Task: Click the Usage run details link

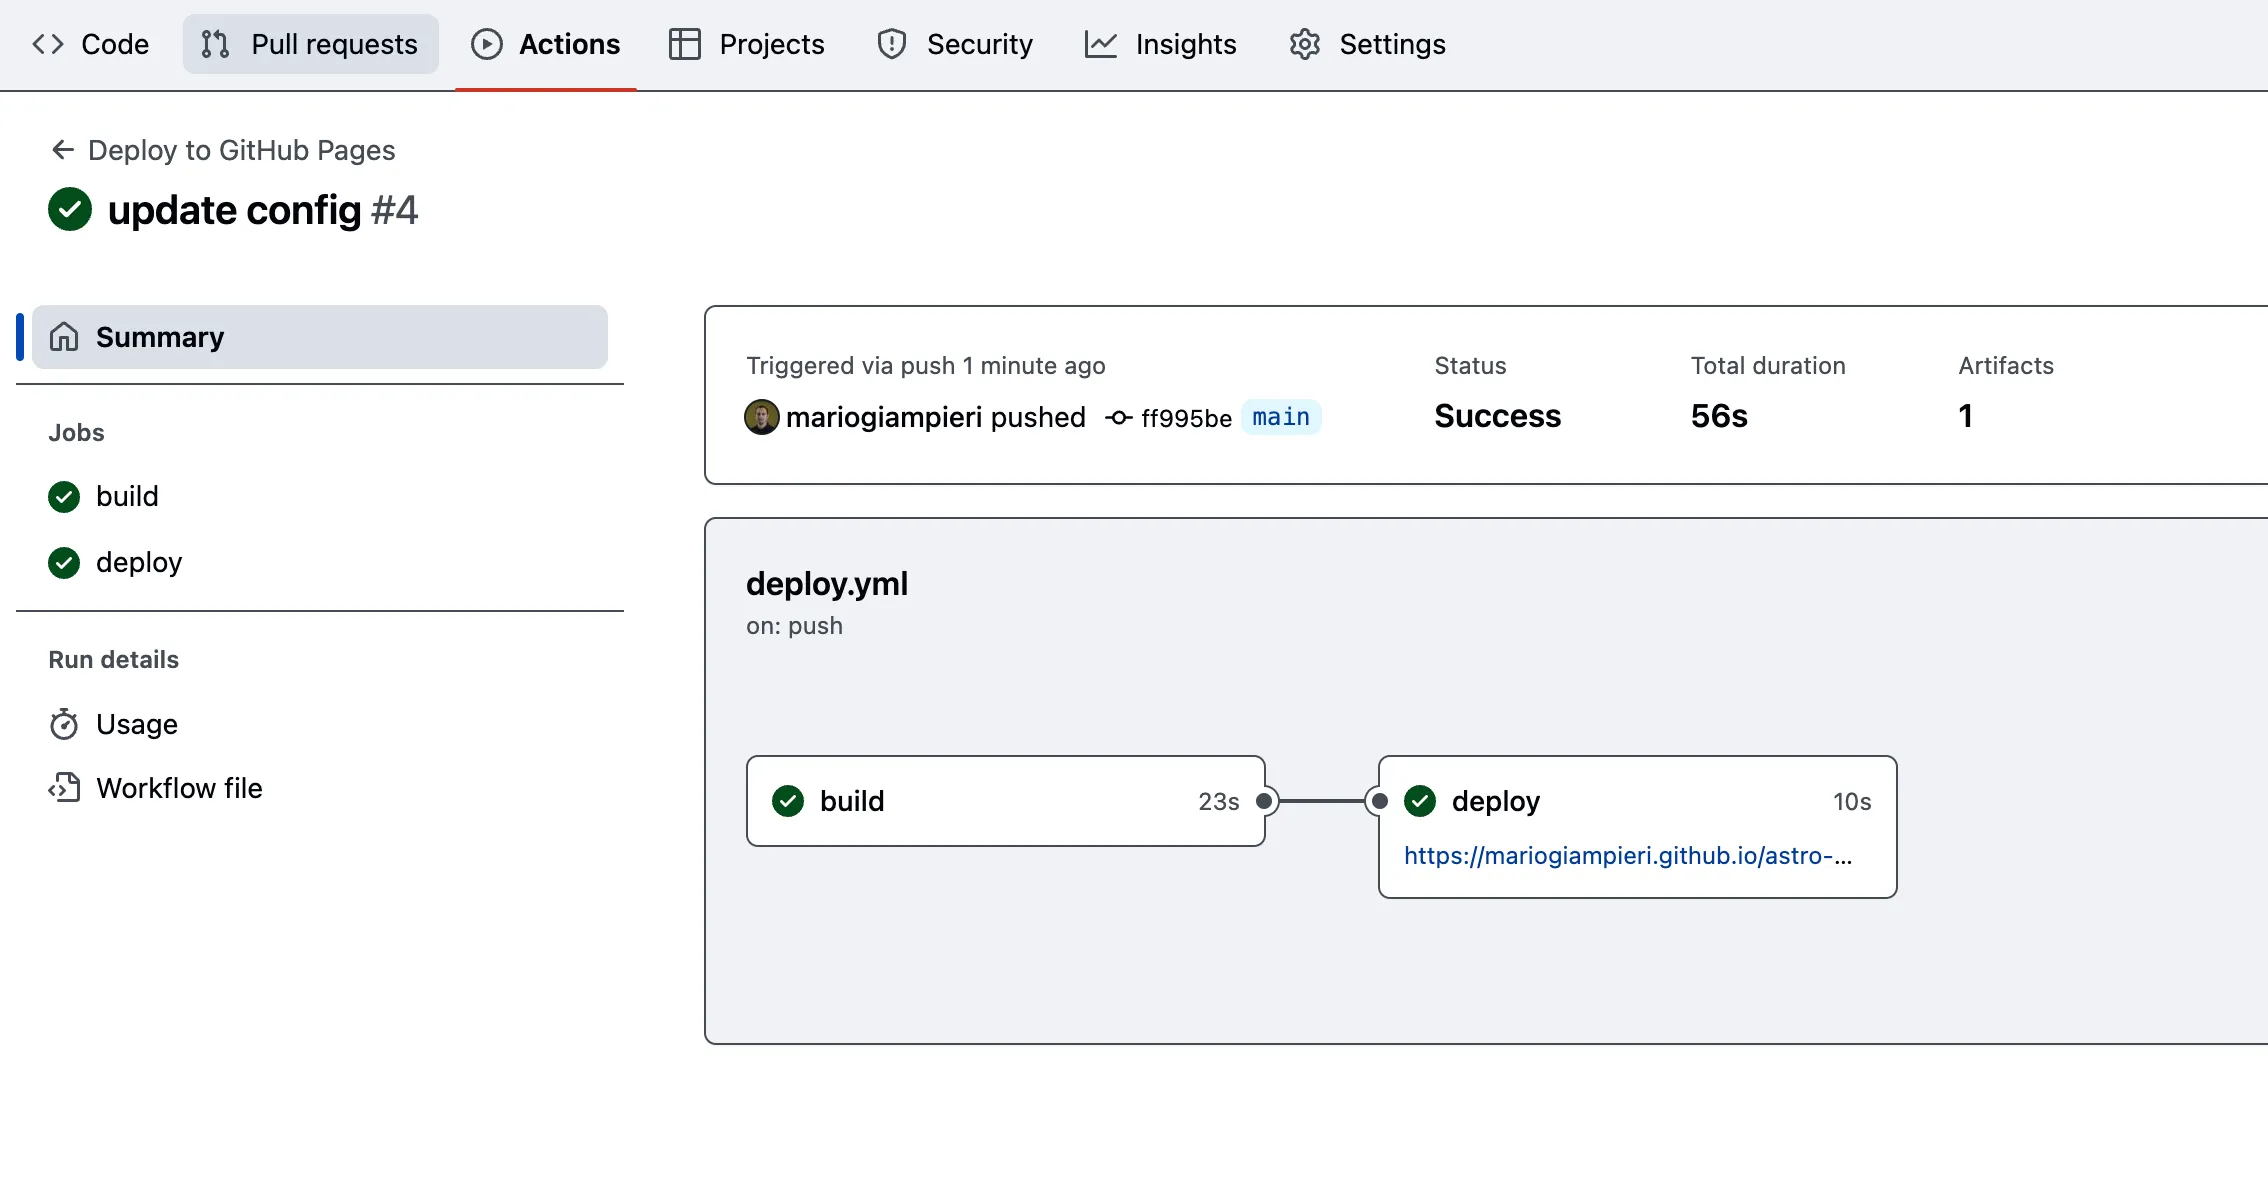Action: pos(136,723)
